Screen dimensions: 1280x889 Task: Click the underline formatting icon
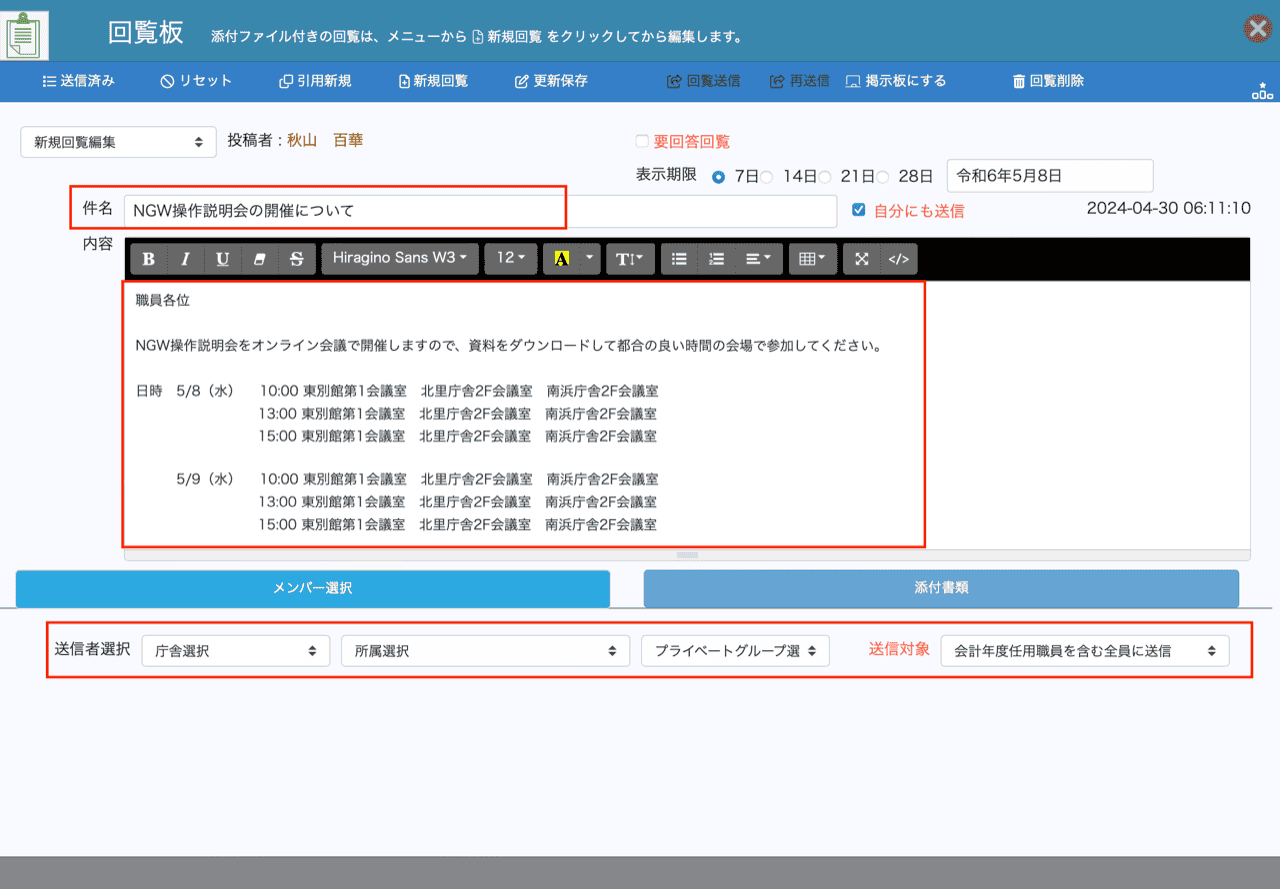[x=222, y=259]
